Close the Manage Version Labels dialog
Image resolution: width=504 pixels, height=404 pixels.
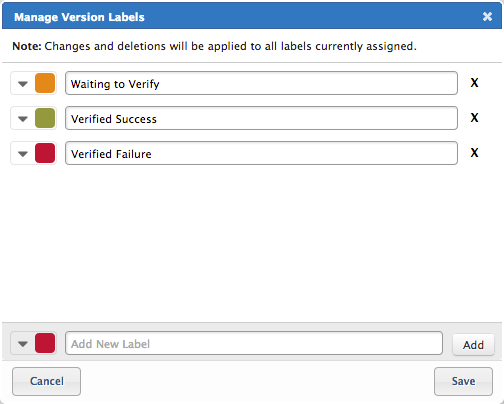pos(487,16)
